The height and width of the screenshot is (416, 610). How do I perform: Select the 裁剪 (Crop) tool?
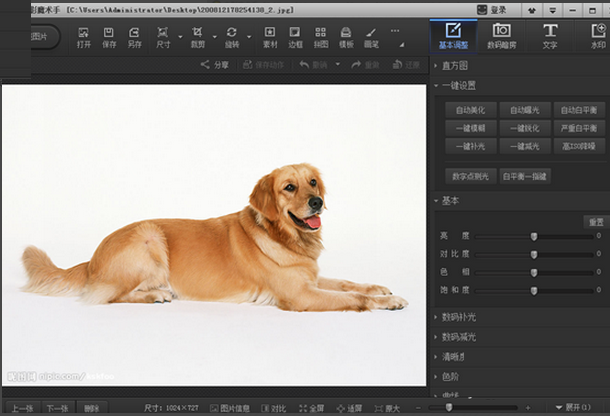pyautogui.click(x=198, y=37)
